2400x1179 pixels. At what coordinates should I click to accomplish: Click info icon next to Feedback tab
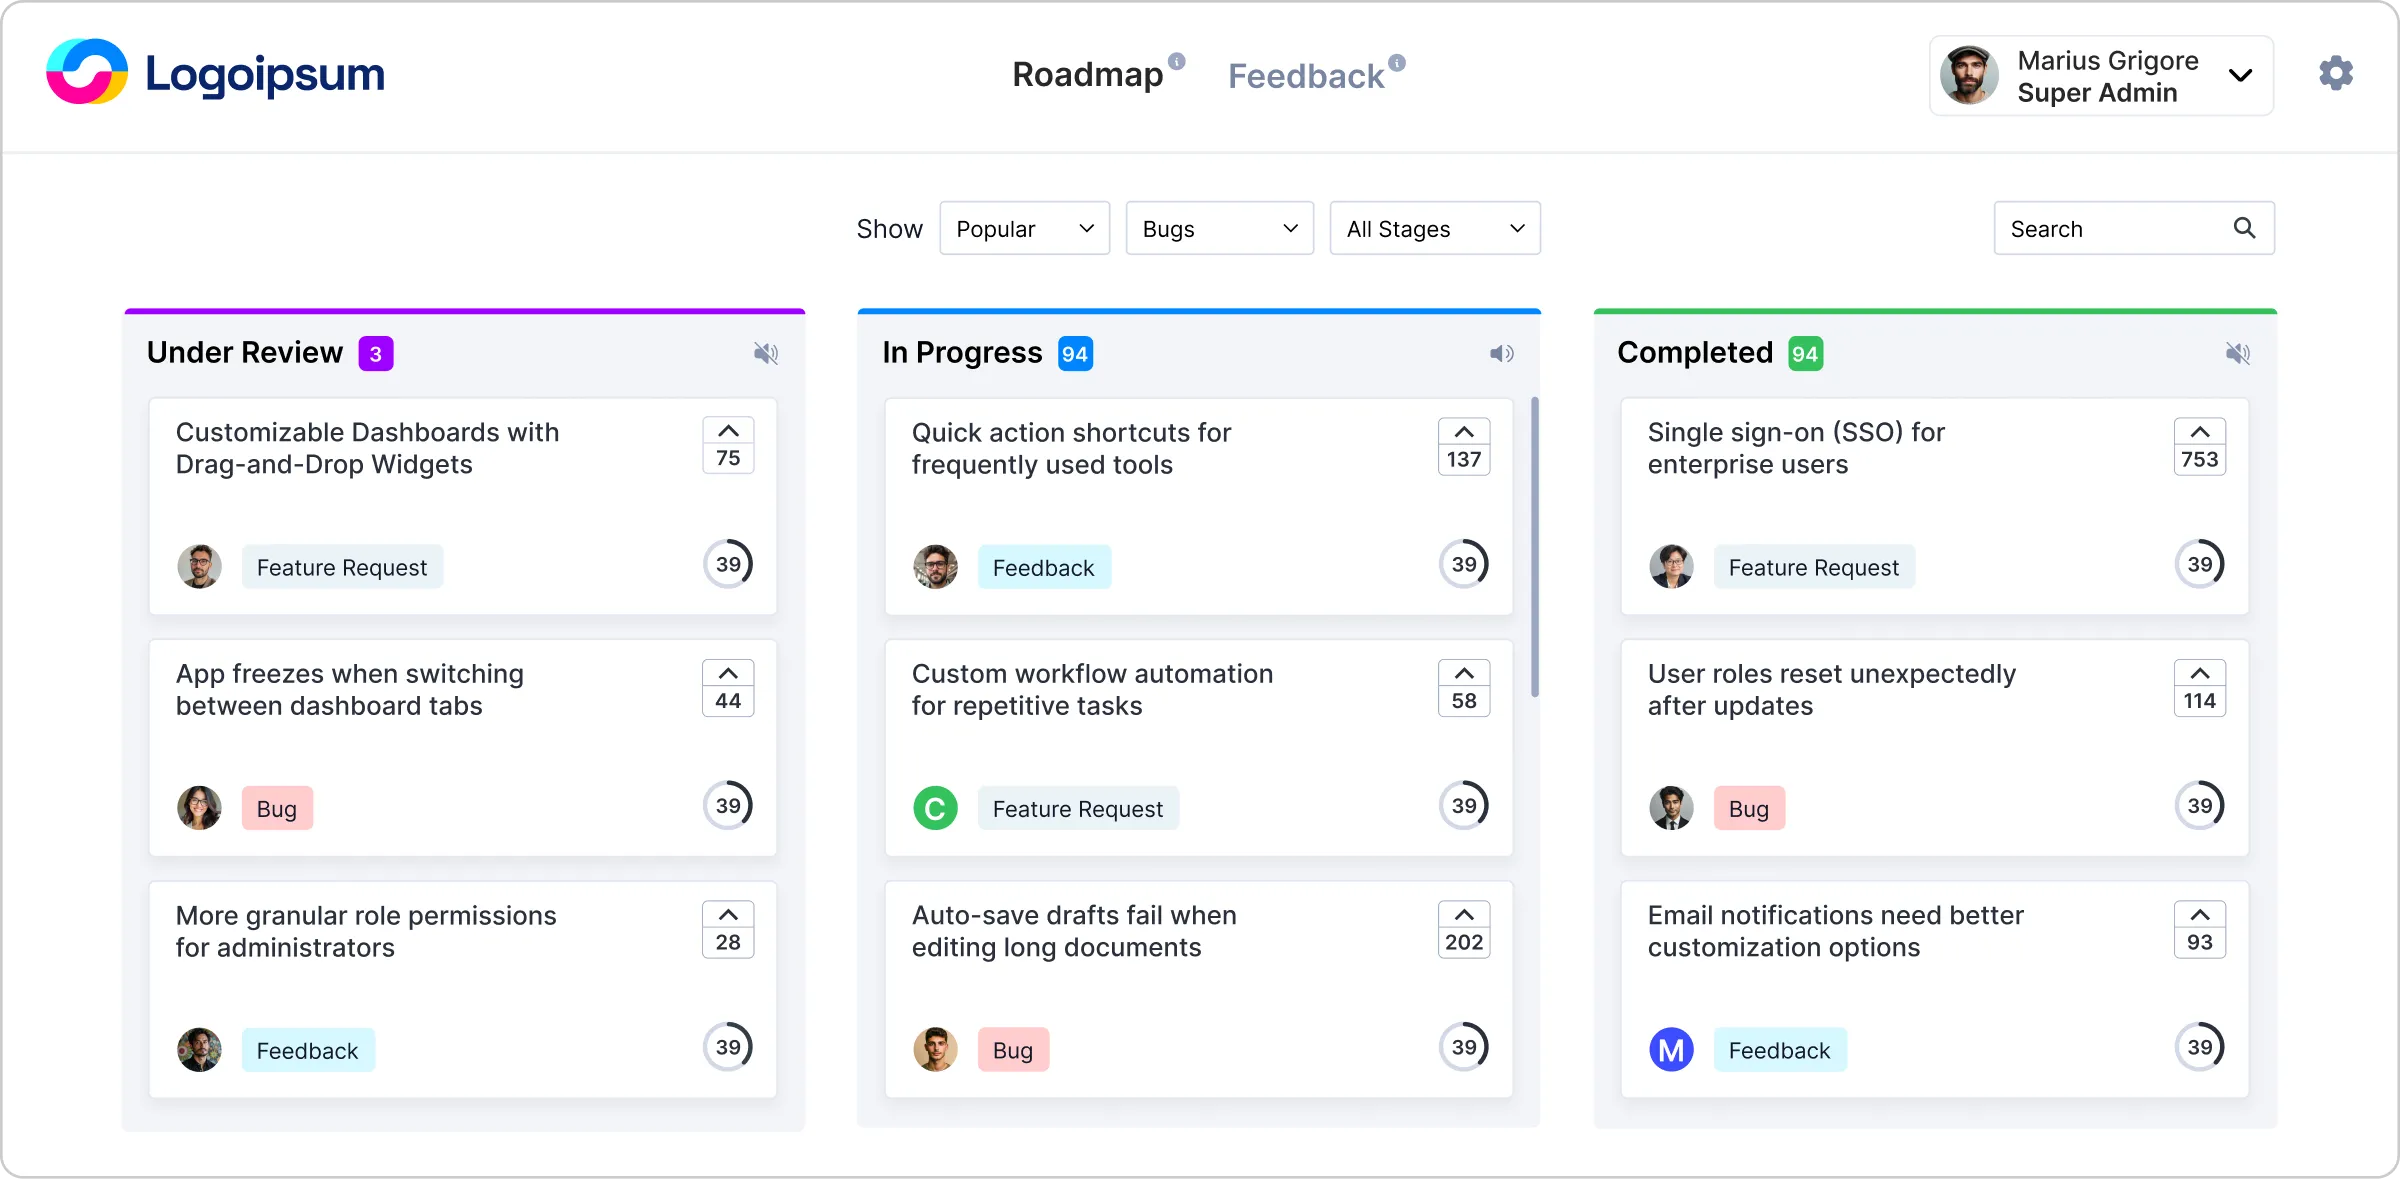1397,63
